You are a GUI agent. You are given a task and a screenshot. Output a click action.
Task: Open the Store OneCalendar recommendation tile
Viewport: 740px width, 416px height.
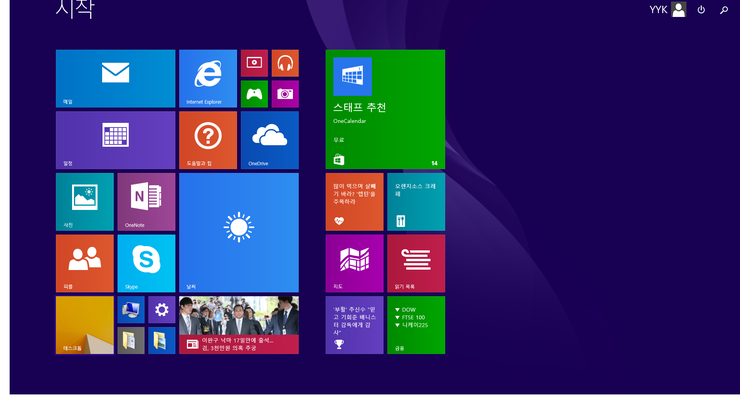click(385, 110)
